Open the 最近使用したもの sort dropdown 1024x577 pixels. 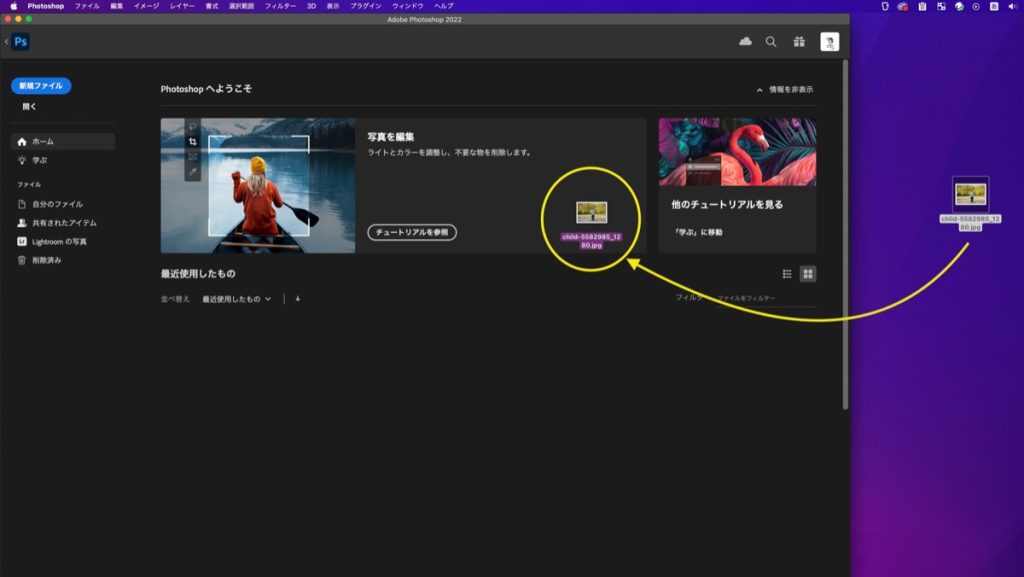coord(236,299)
